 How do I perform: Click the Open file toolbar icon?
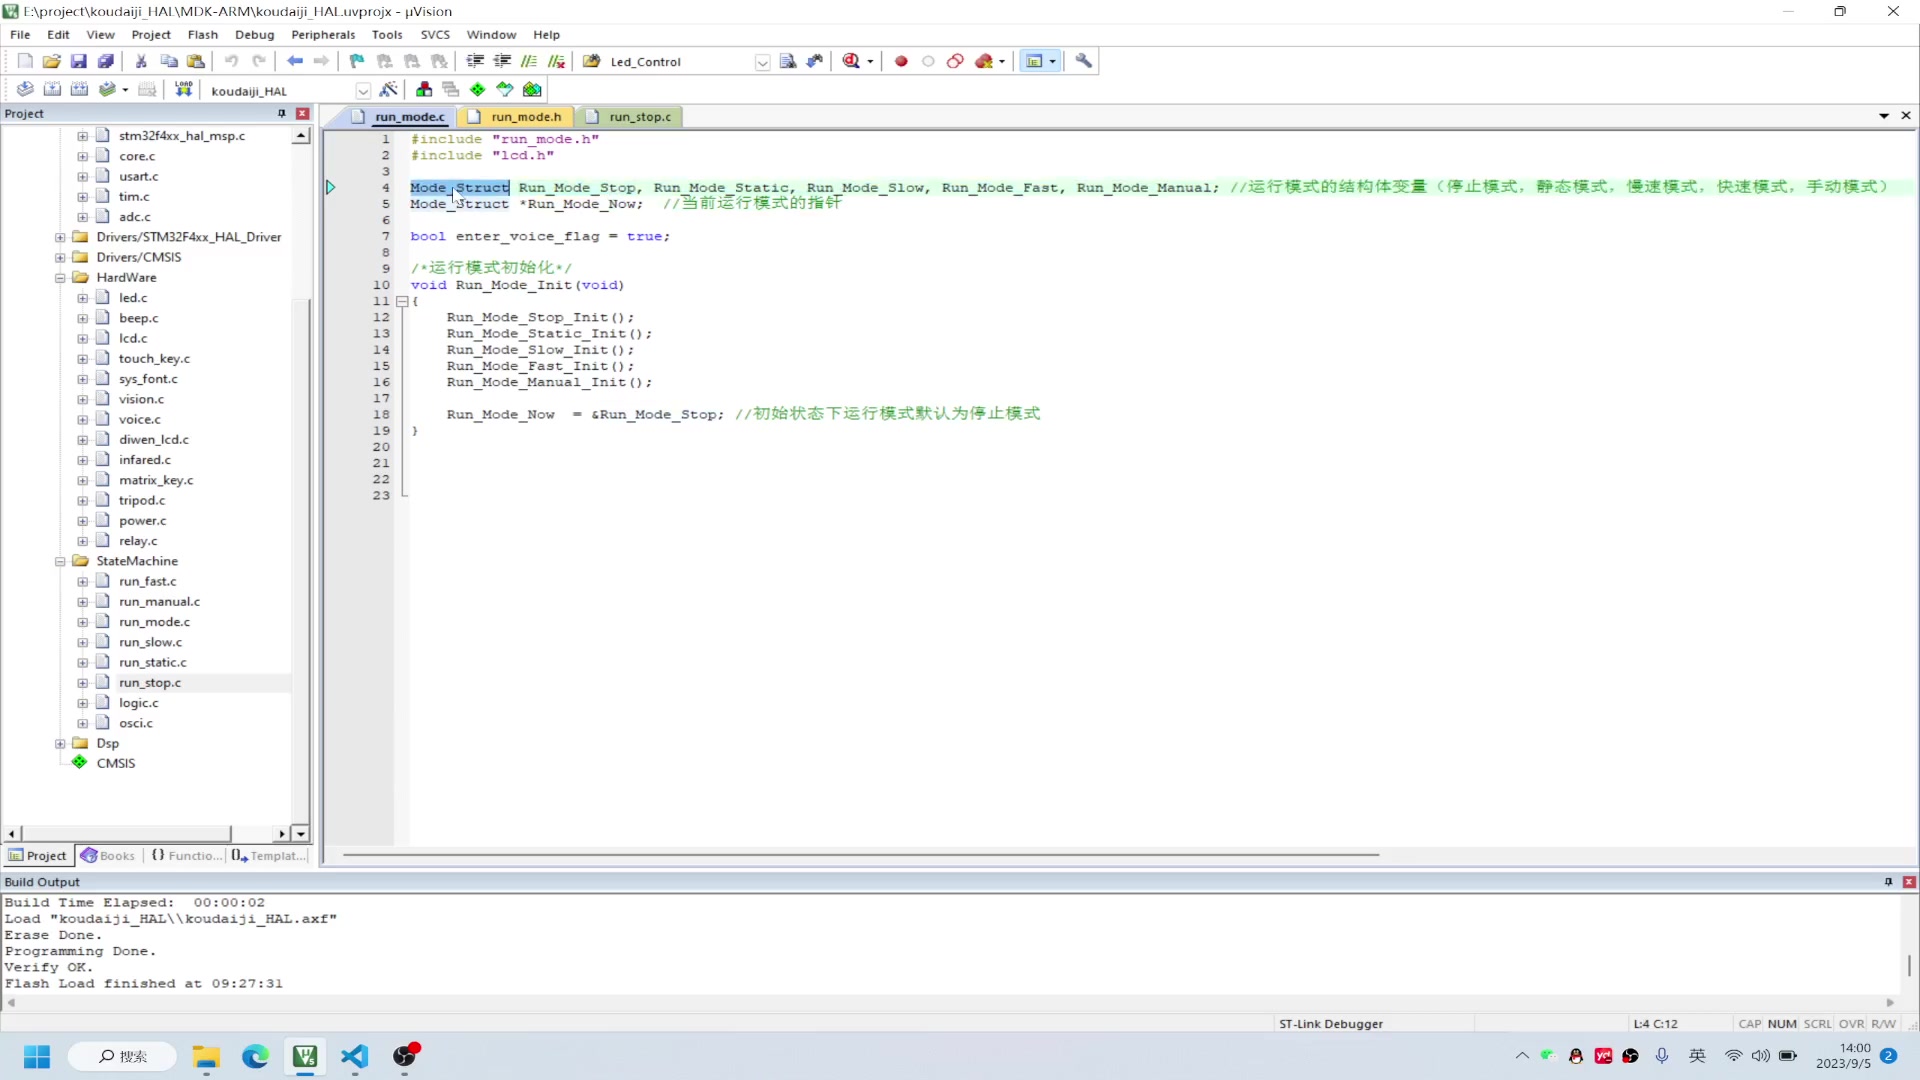point(52,61)
